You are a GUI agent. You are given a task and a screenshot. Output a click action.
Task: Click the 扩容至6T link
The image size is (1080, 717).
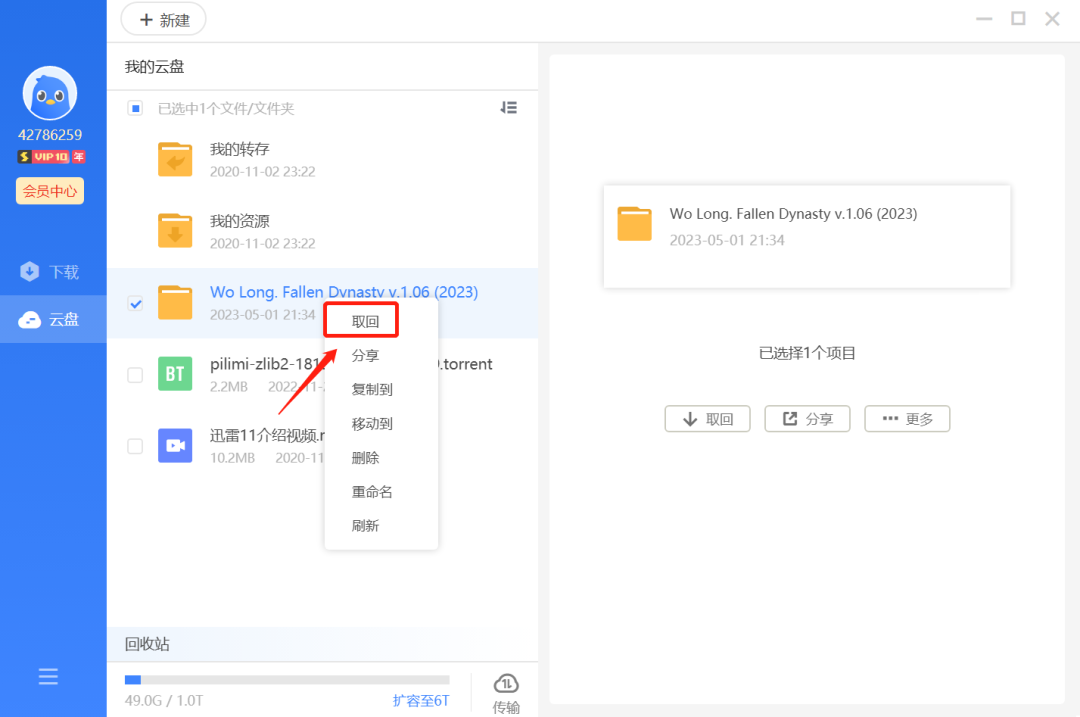[421, 700]
